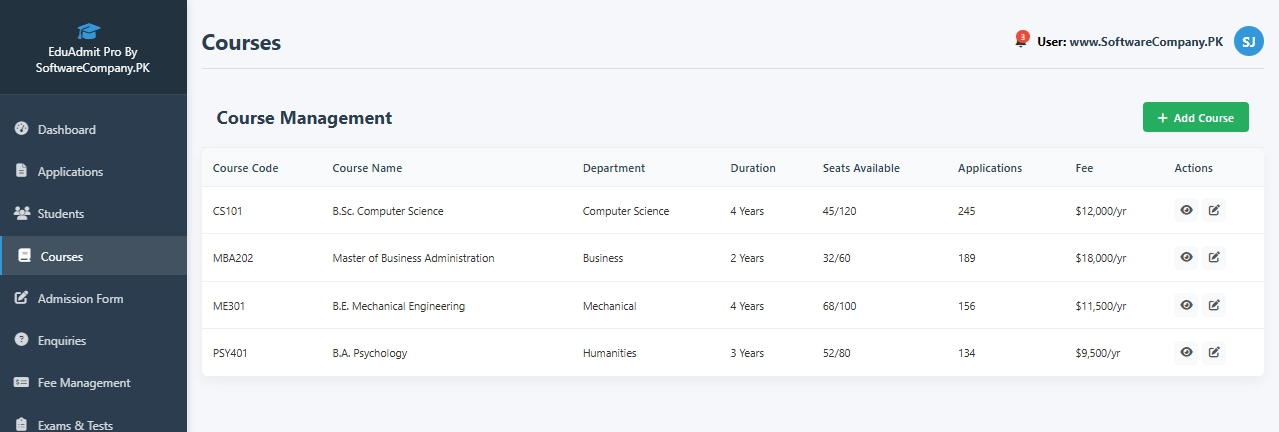1279x432 pixels.
Task: View details of MBA202 course with eye icon
Action: click(x=1186, y=257)
